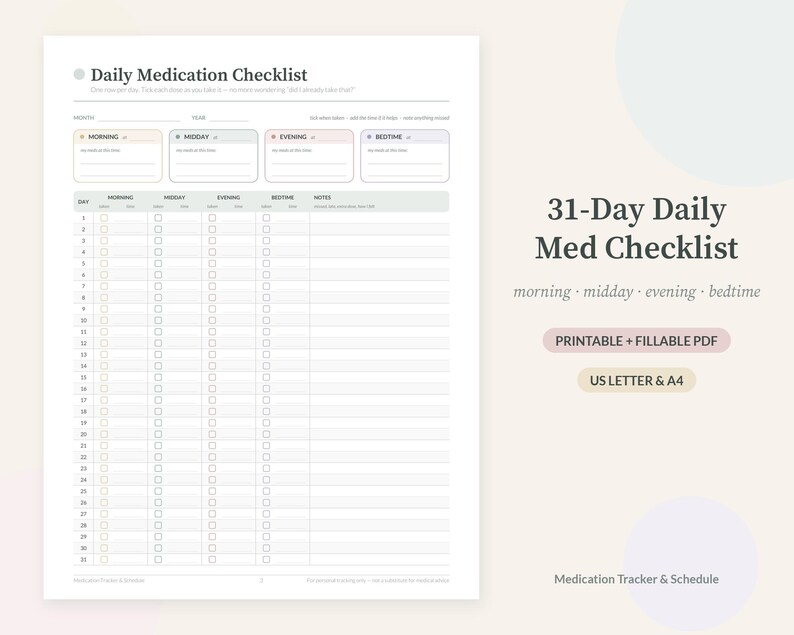Click the Morning card's first meds line

(117, 161)
